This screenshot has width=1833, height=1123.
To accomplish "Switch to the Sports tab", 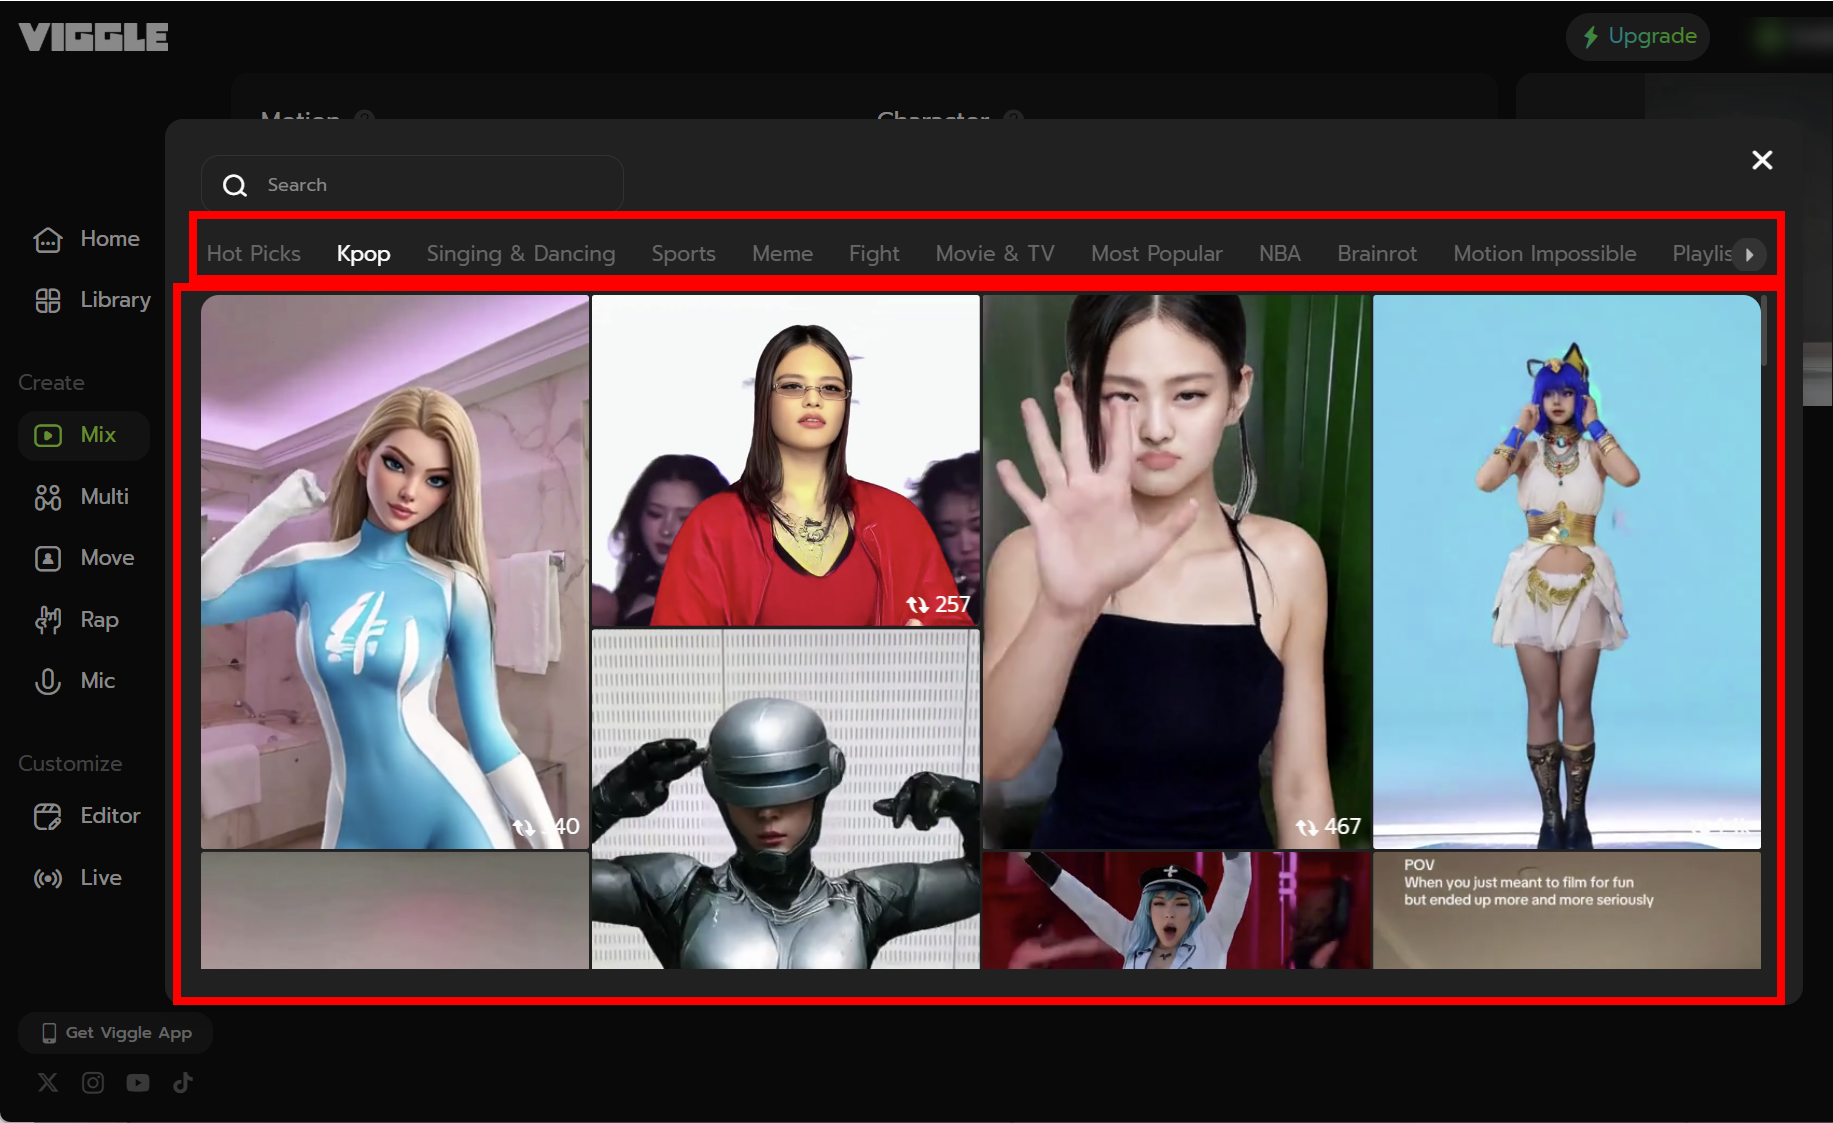I will point(683,254).
